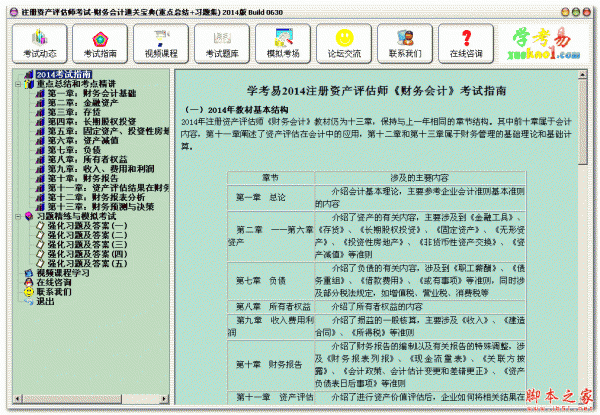Collapse the 重点总结和考点精讲 tree branch
This screenshot has width=600, height=415.
coord(18,84)
